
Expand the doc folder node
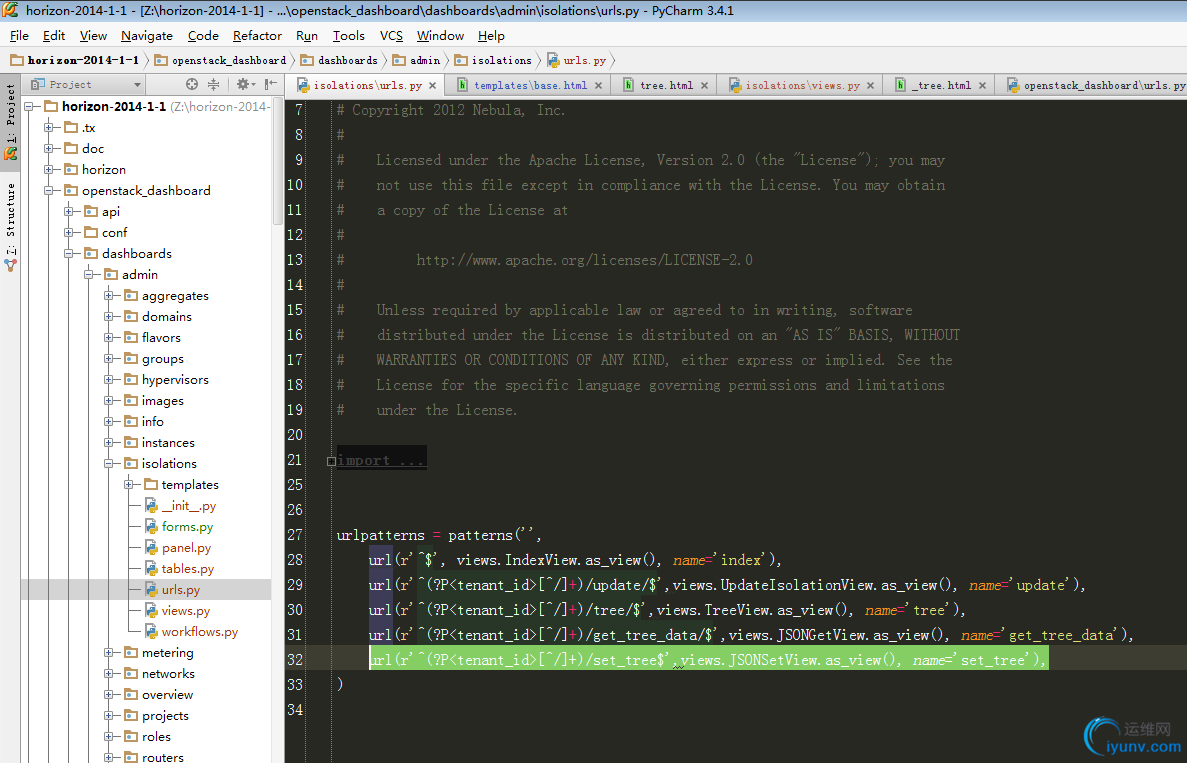pos(48,148)
